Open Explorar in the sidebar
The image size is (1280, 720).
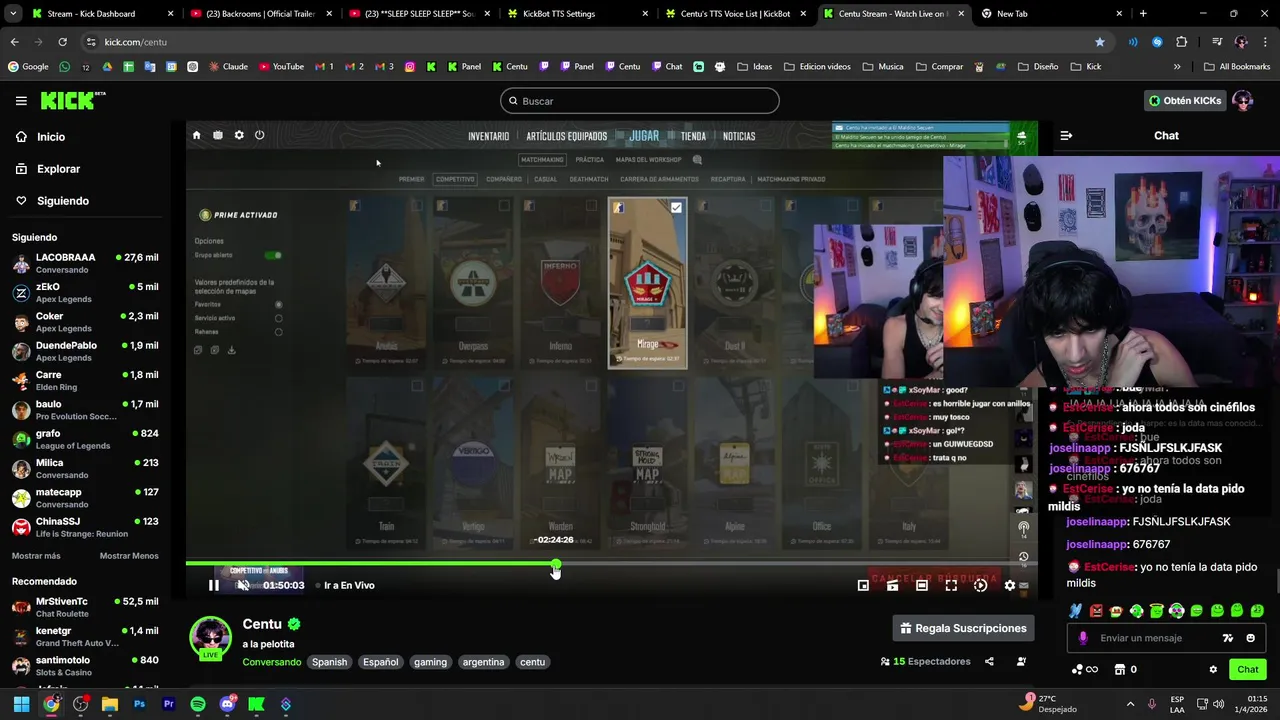coord(58,169)
